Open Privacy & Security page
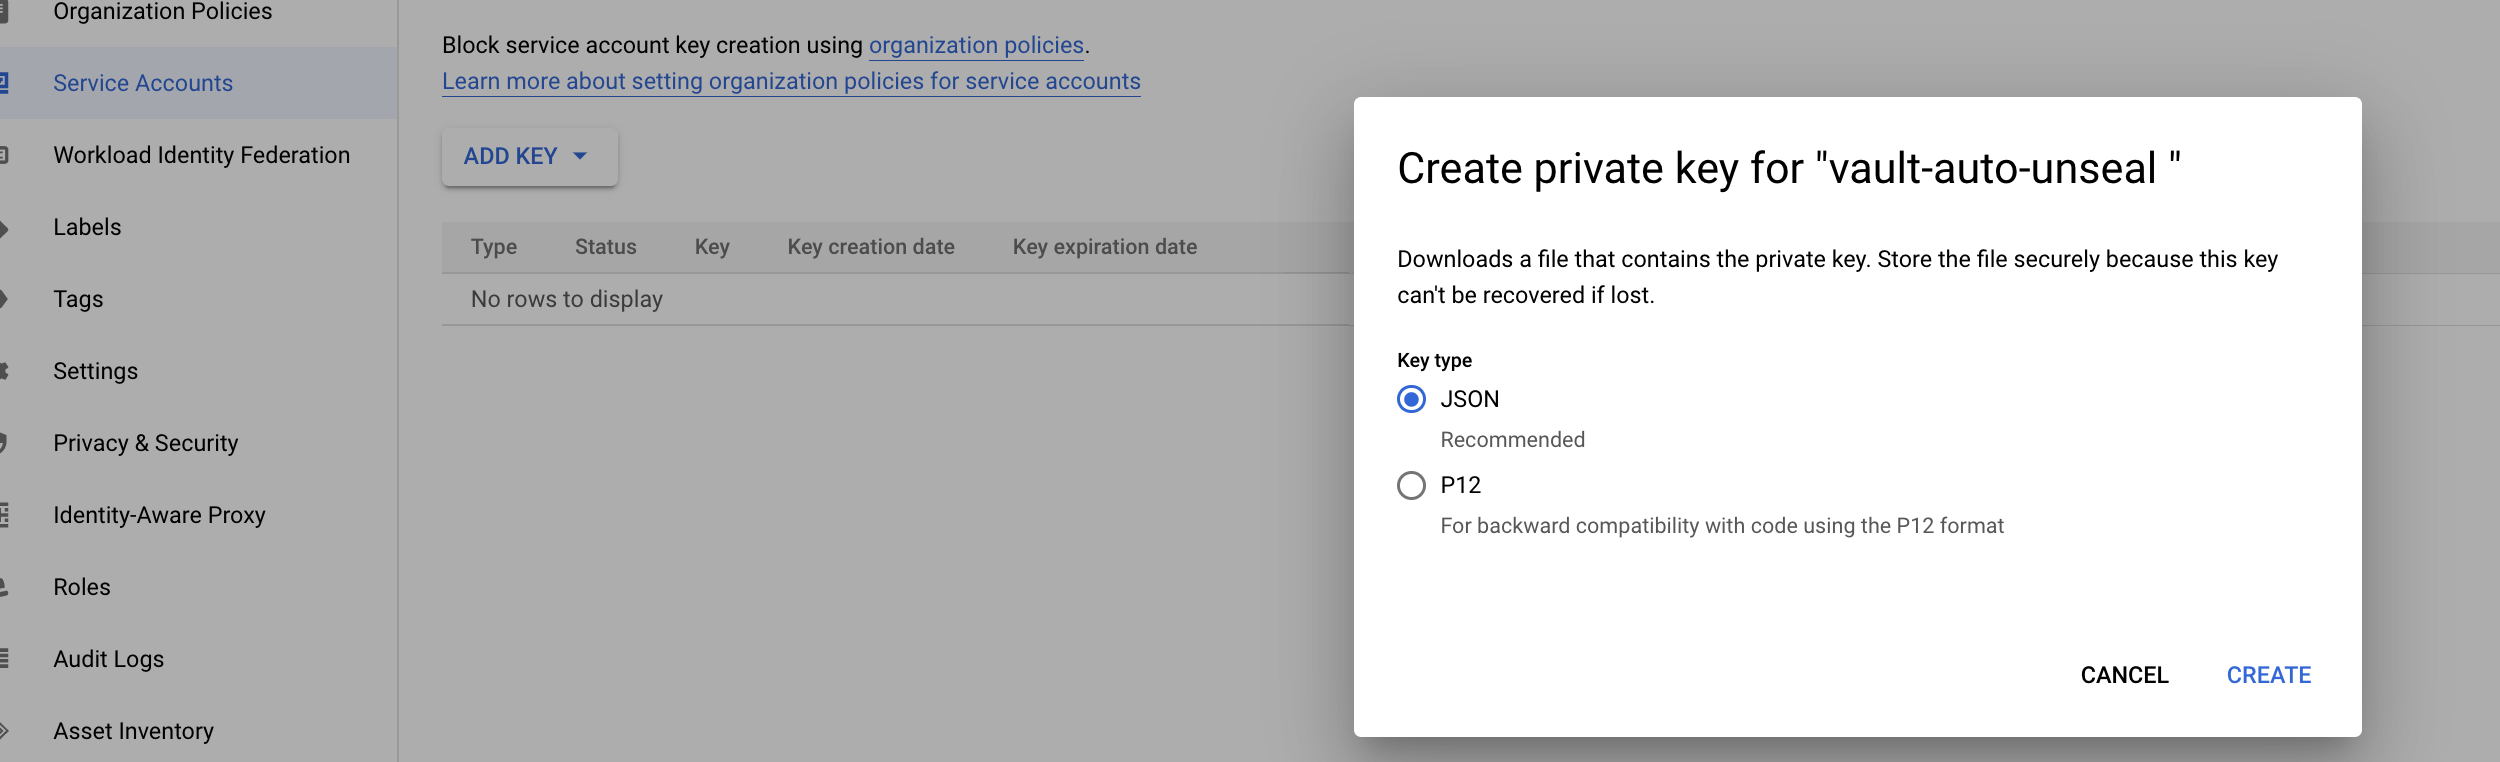The height and width of the screenshot is (762, 2500). point(145,443)
